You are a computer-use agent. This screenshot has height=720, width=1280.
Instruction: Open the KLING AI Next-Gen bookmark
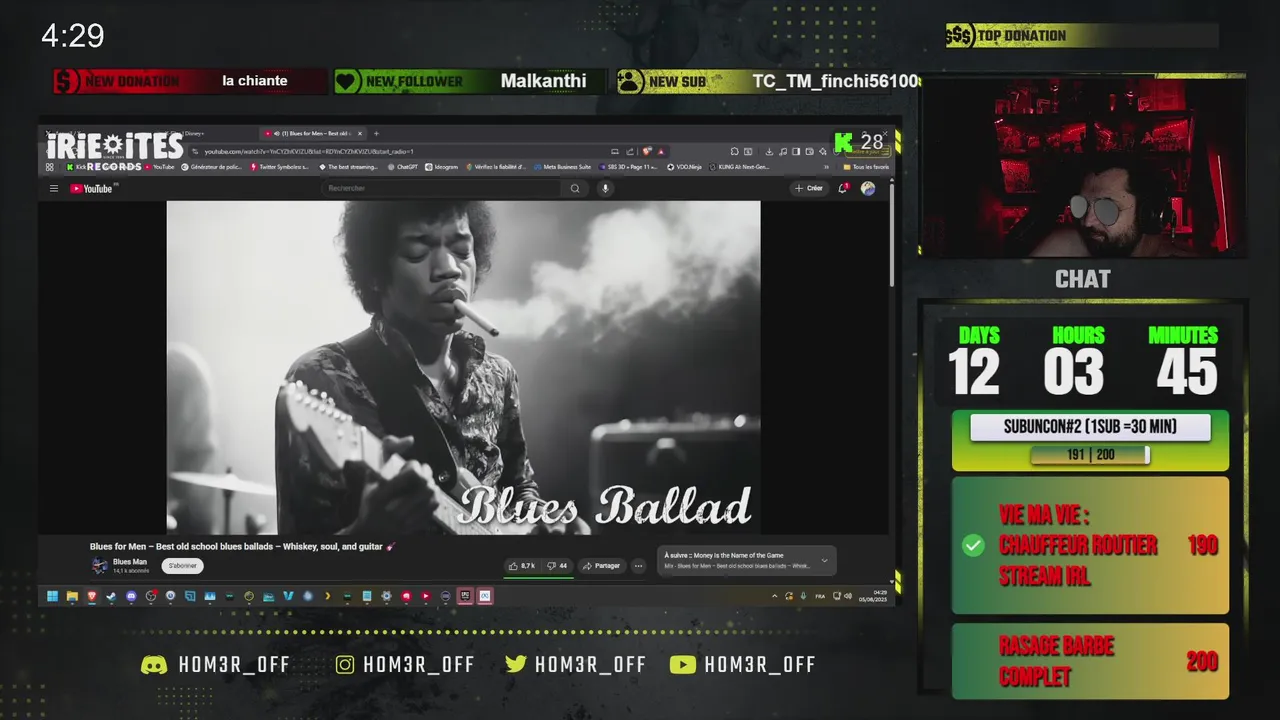(x=740, y=167)
